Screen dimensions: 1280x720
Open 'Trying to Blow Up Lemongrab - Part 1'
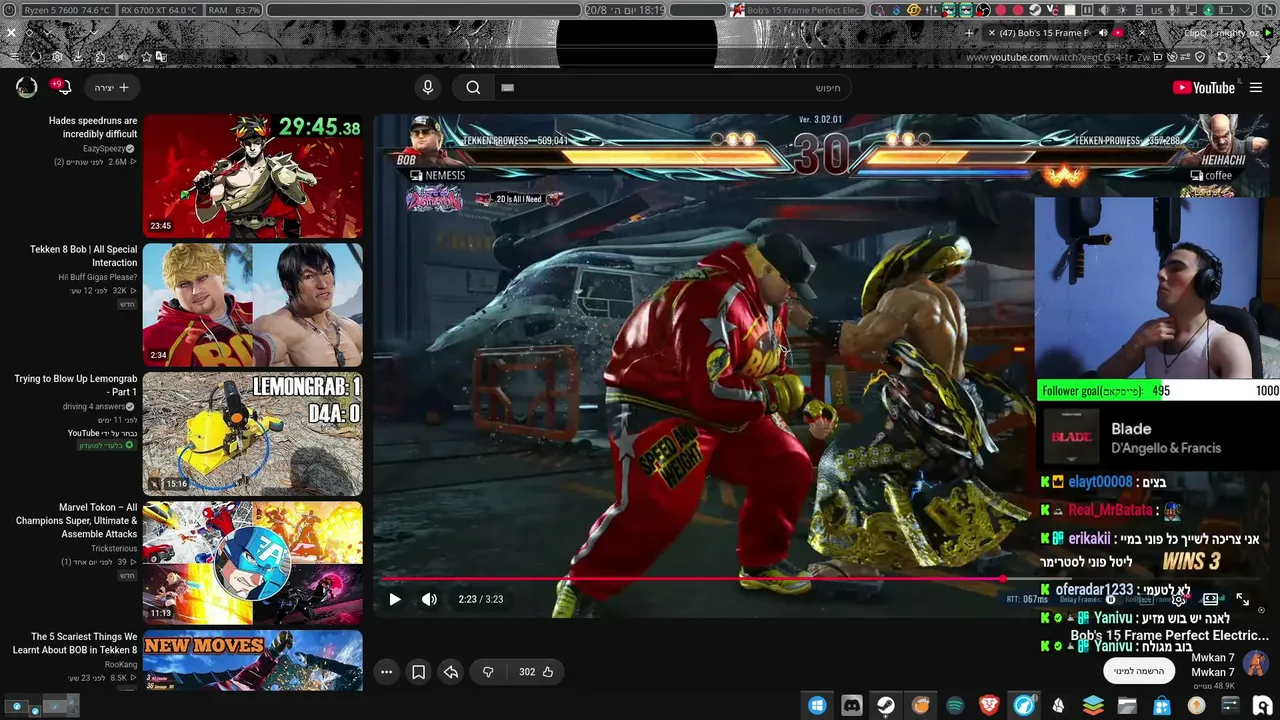point(76,386)
